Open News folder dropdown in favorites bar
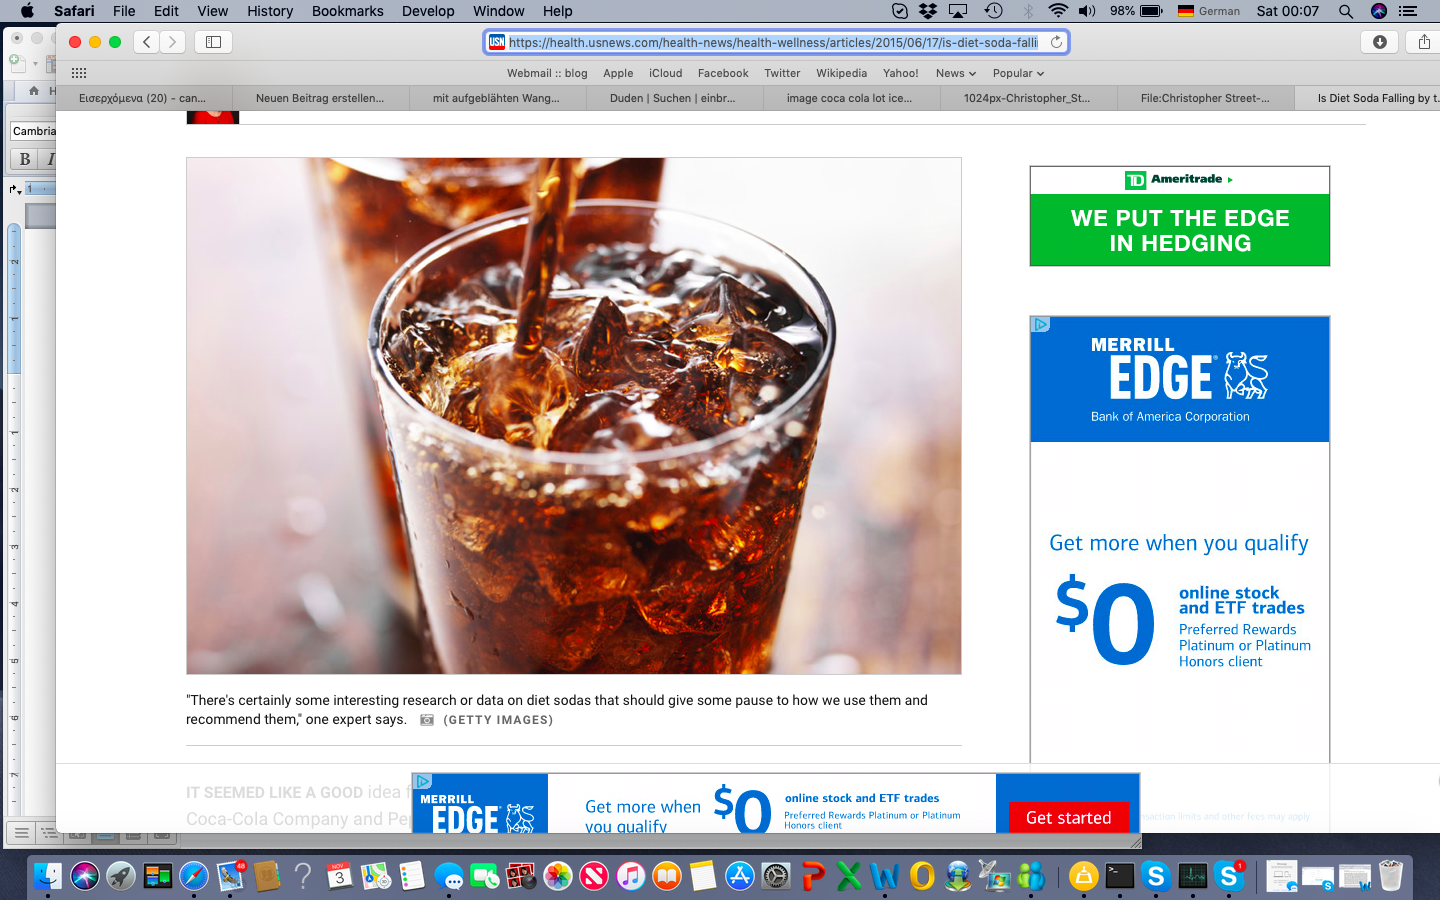1440x900 pixels. pyautogui.click(x=956, y=73)
